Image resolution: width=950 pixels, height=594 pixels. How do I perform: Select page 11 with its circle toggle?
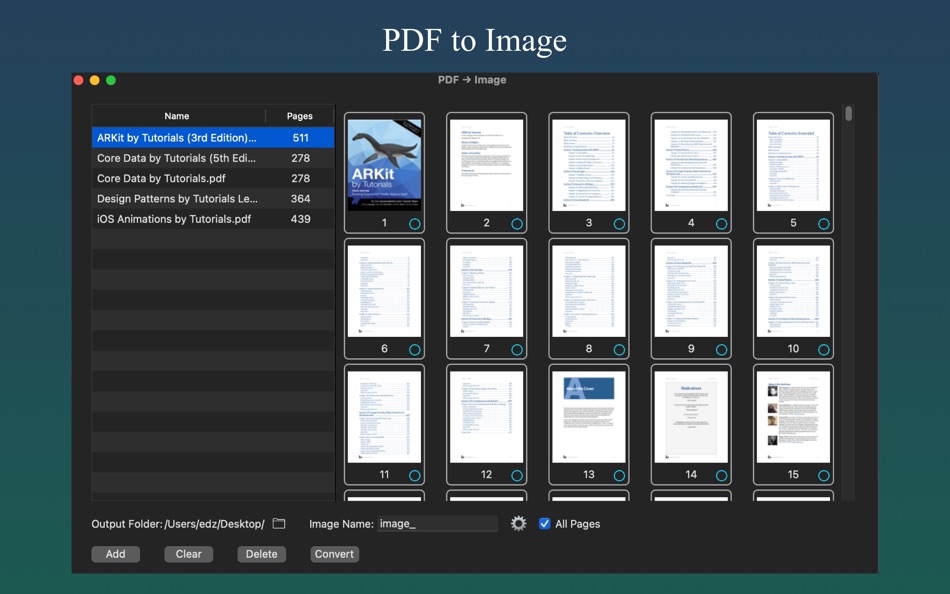point(414,476)
